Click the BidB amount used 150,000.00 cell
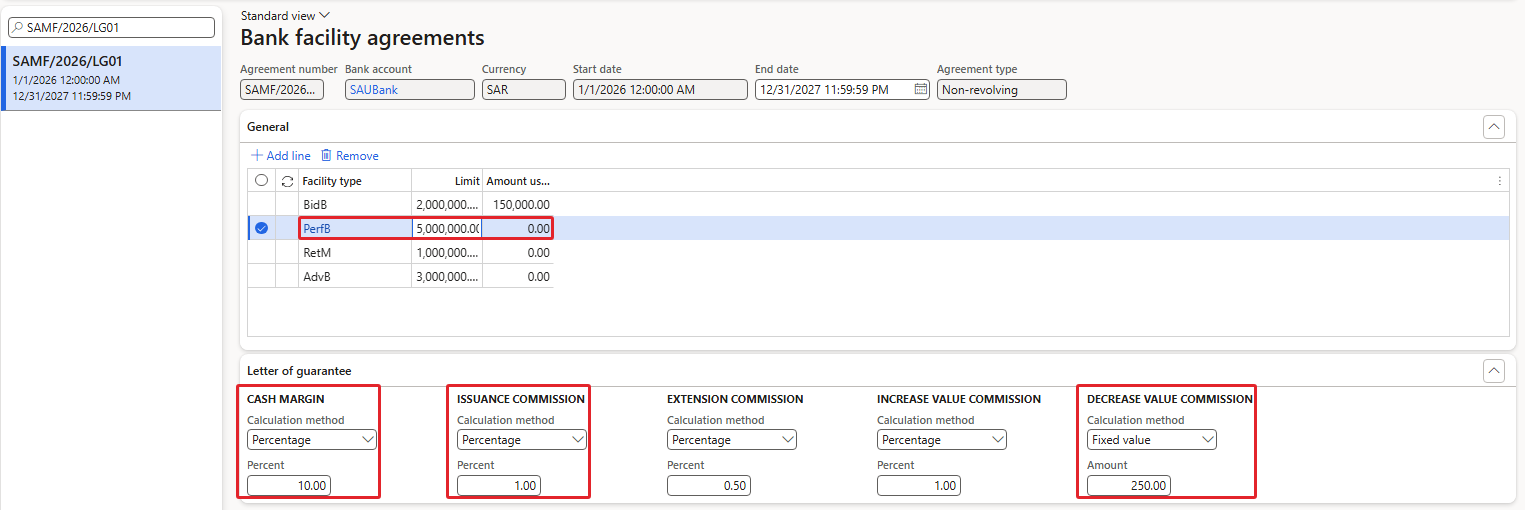The width and height of the screenshot is (1525, 510). pos(518,204)
